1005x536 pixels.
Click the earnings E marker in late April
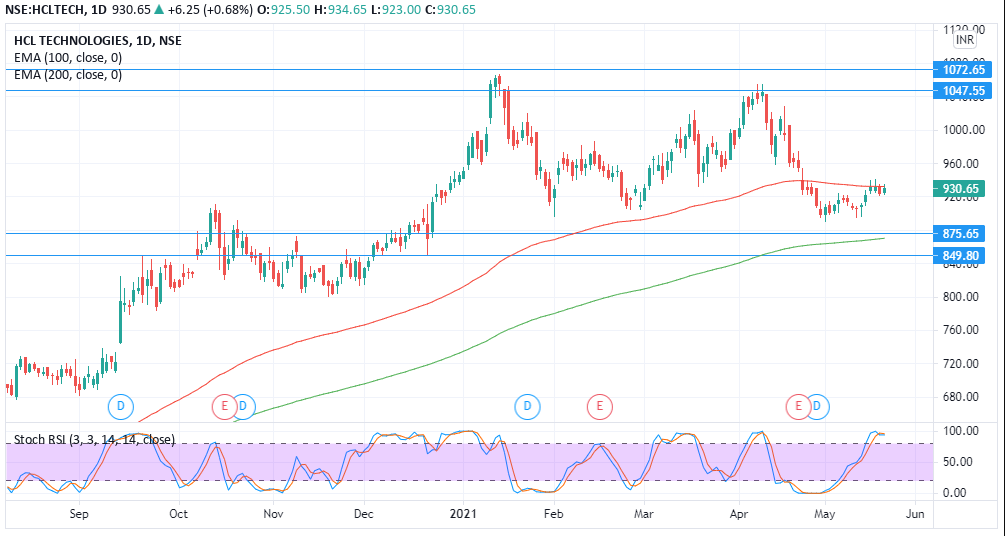(797, 406)
